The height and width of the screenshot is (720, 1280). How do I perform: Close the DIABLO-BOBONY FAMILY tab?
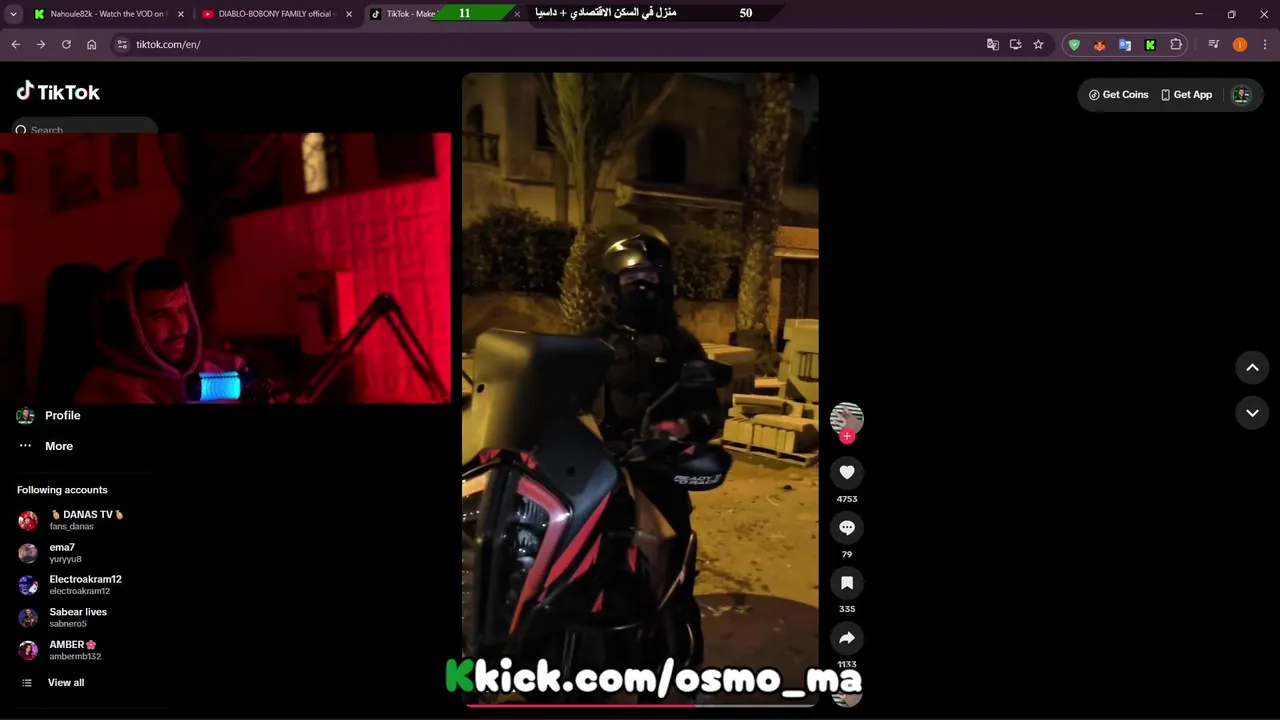(x=349, y=14)
